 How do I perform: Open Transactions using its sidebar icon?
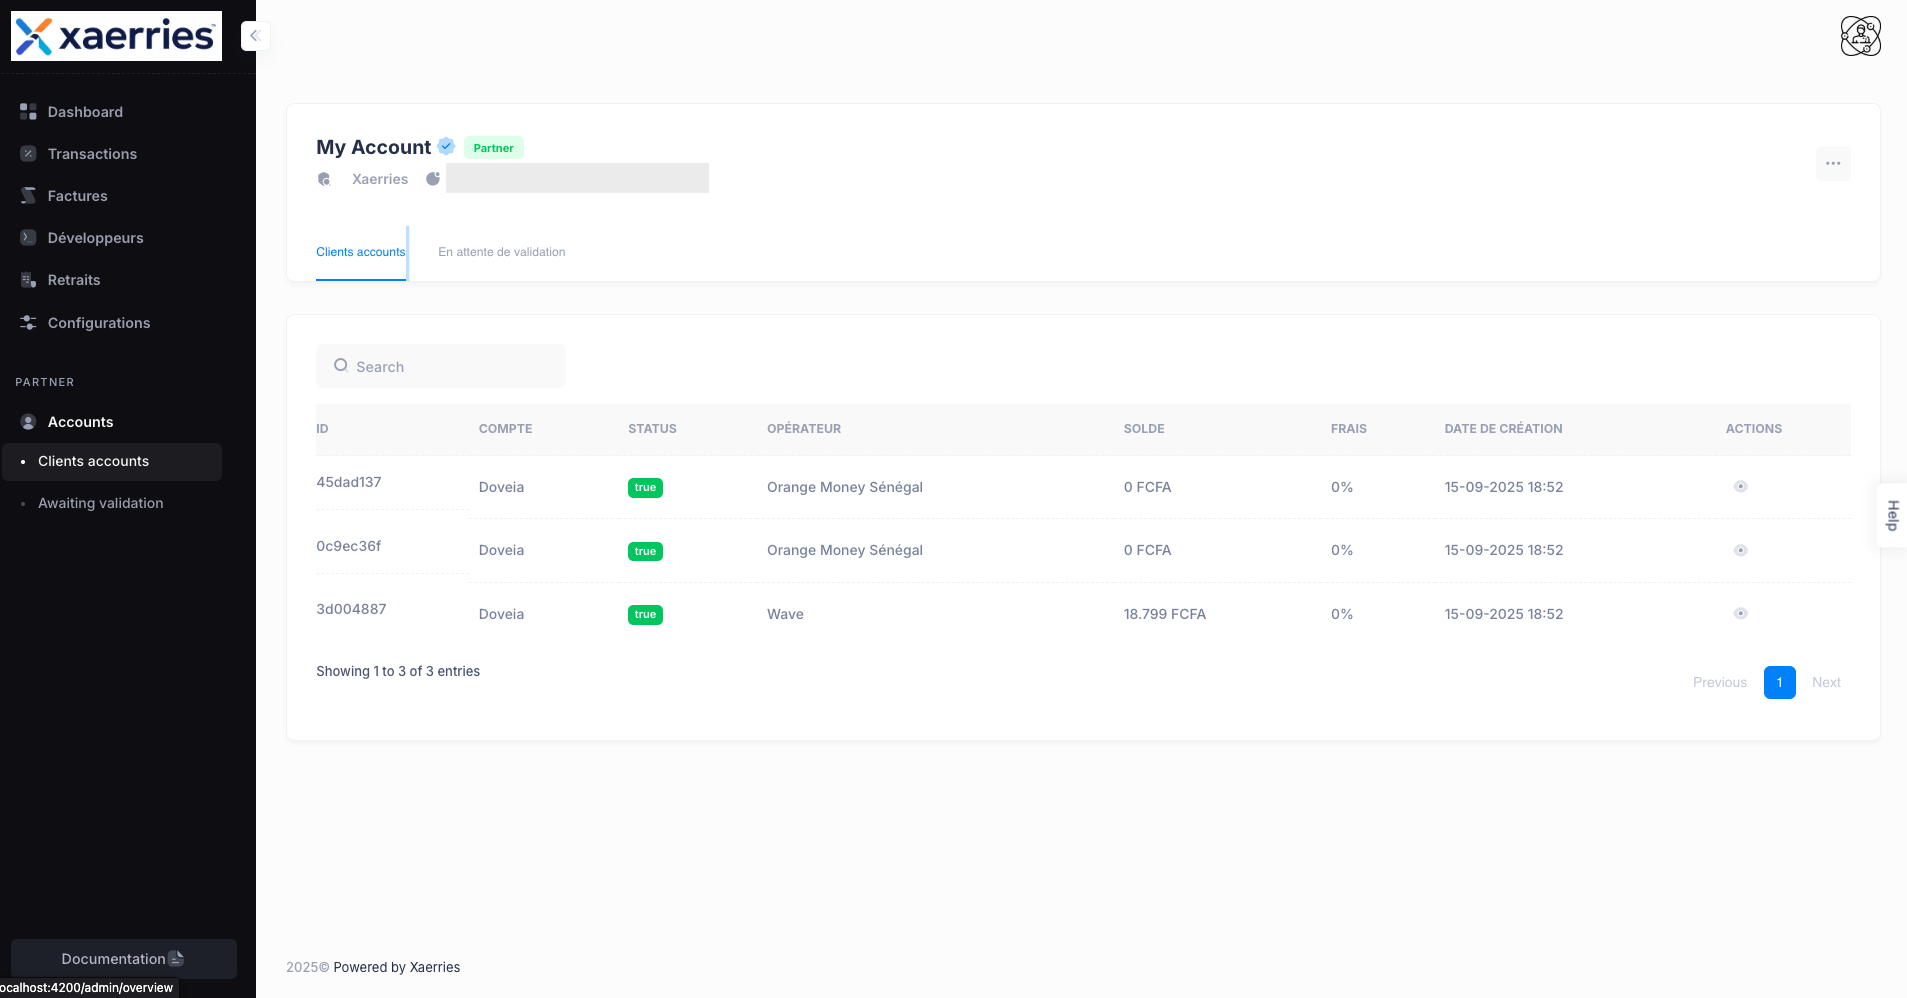click(x=28, y=153)
